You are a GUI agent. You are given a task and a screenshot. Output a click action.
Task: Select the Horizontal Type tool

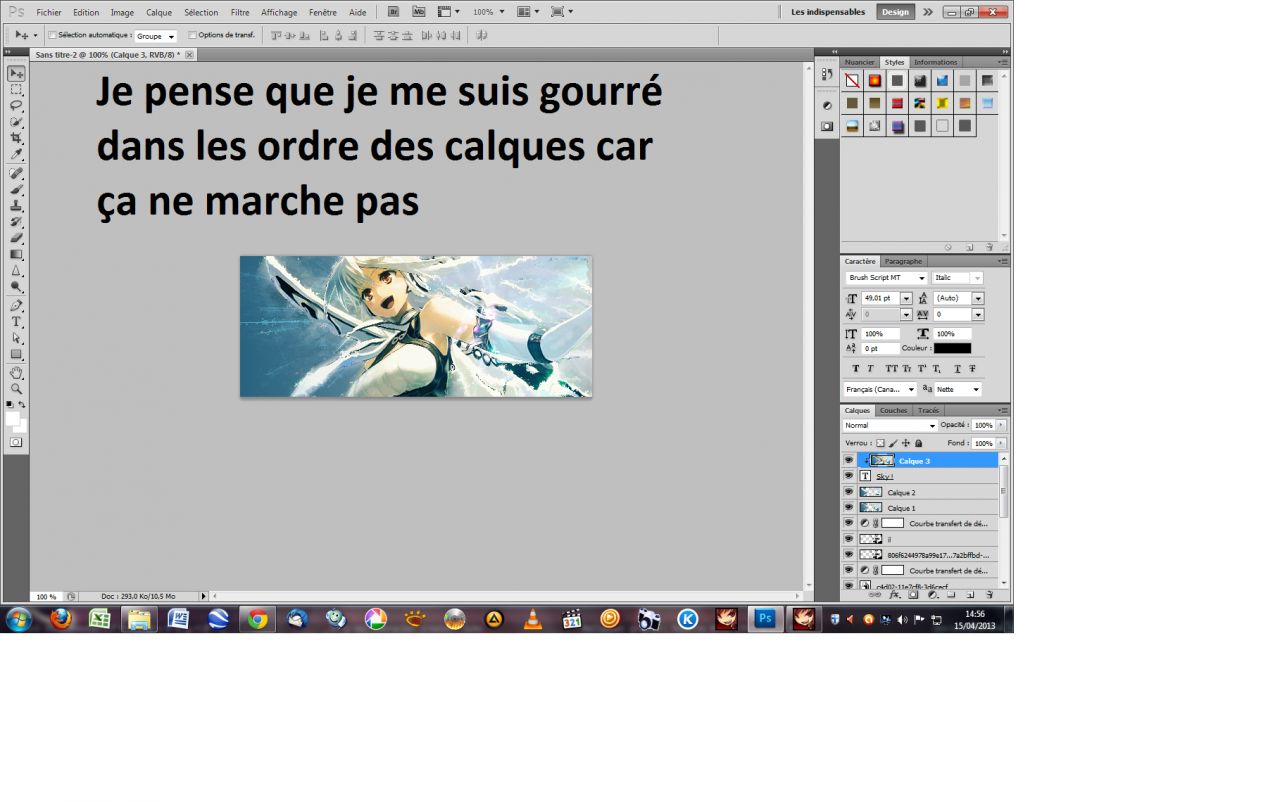tap(16, 322)
